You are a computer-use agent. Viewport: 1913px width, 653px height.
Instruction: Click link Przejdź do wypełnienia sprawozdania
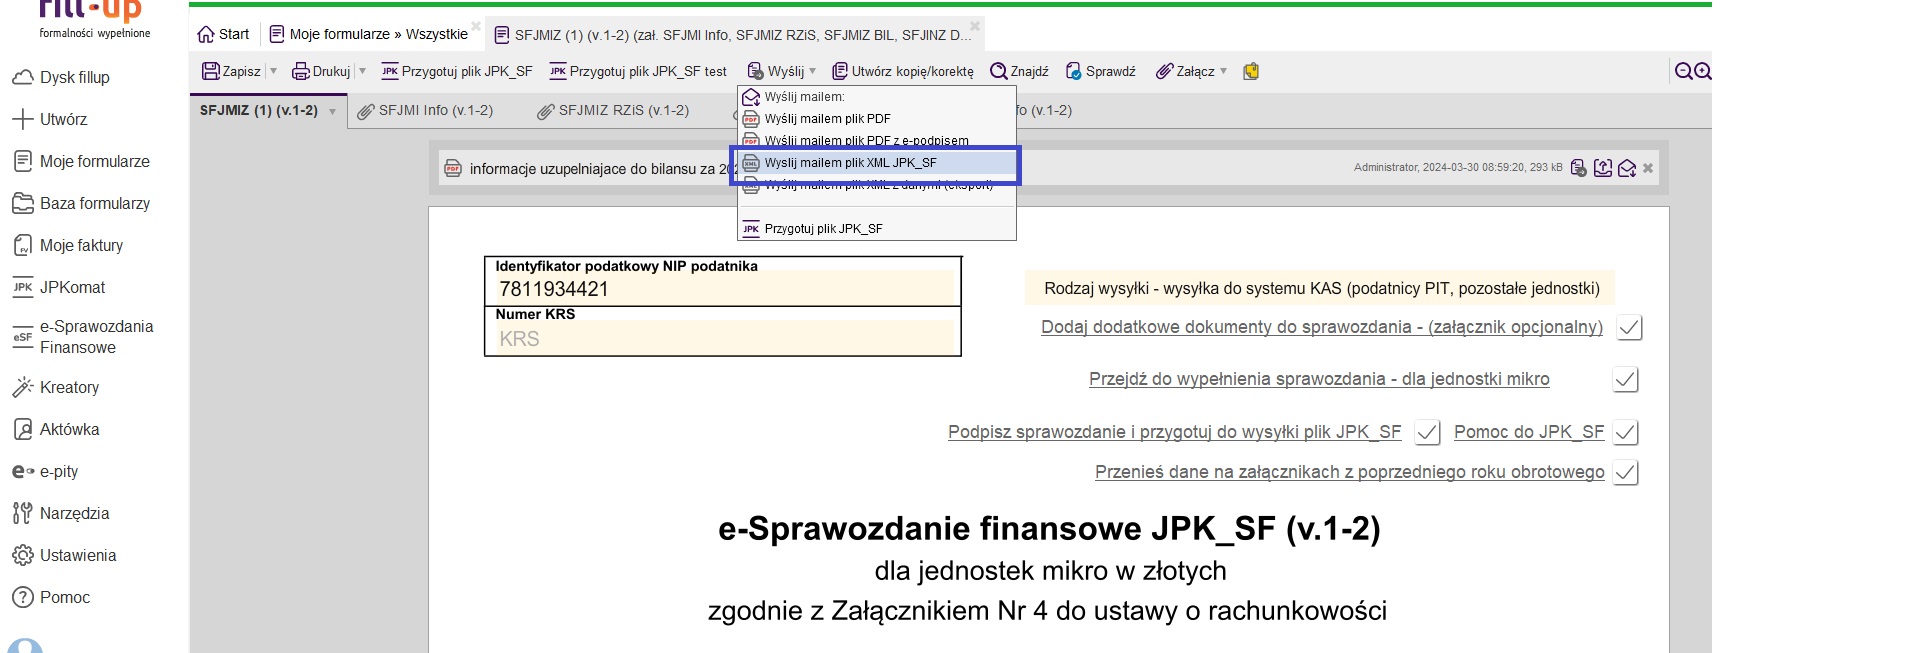coord(1319,379)
